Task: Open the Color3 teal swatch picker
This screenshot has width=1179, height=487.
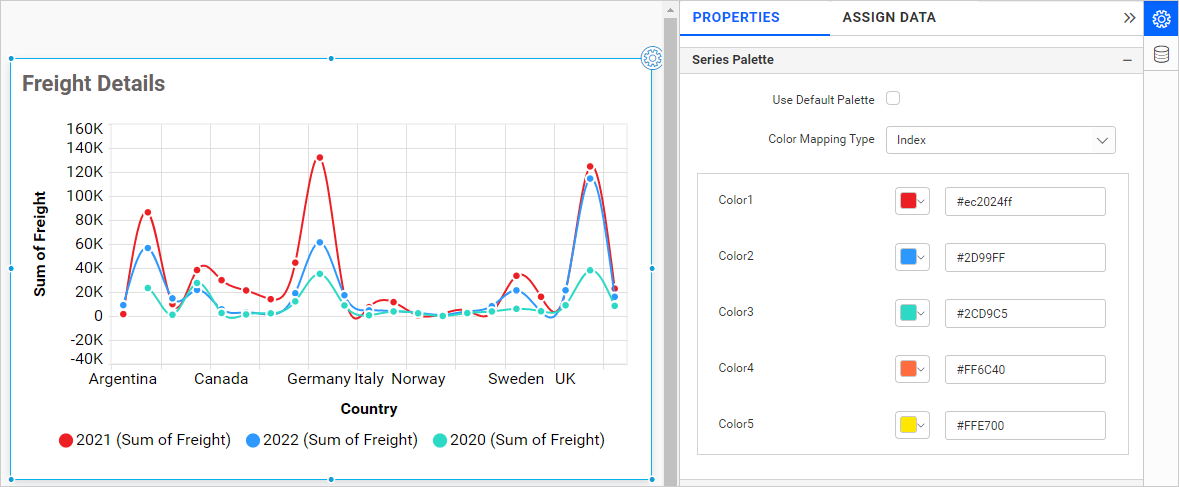Action: coord(912,313)
